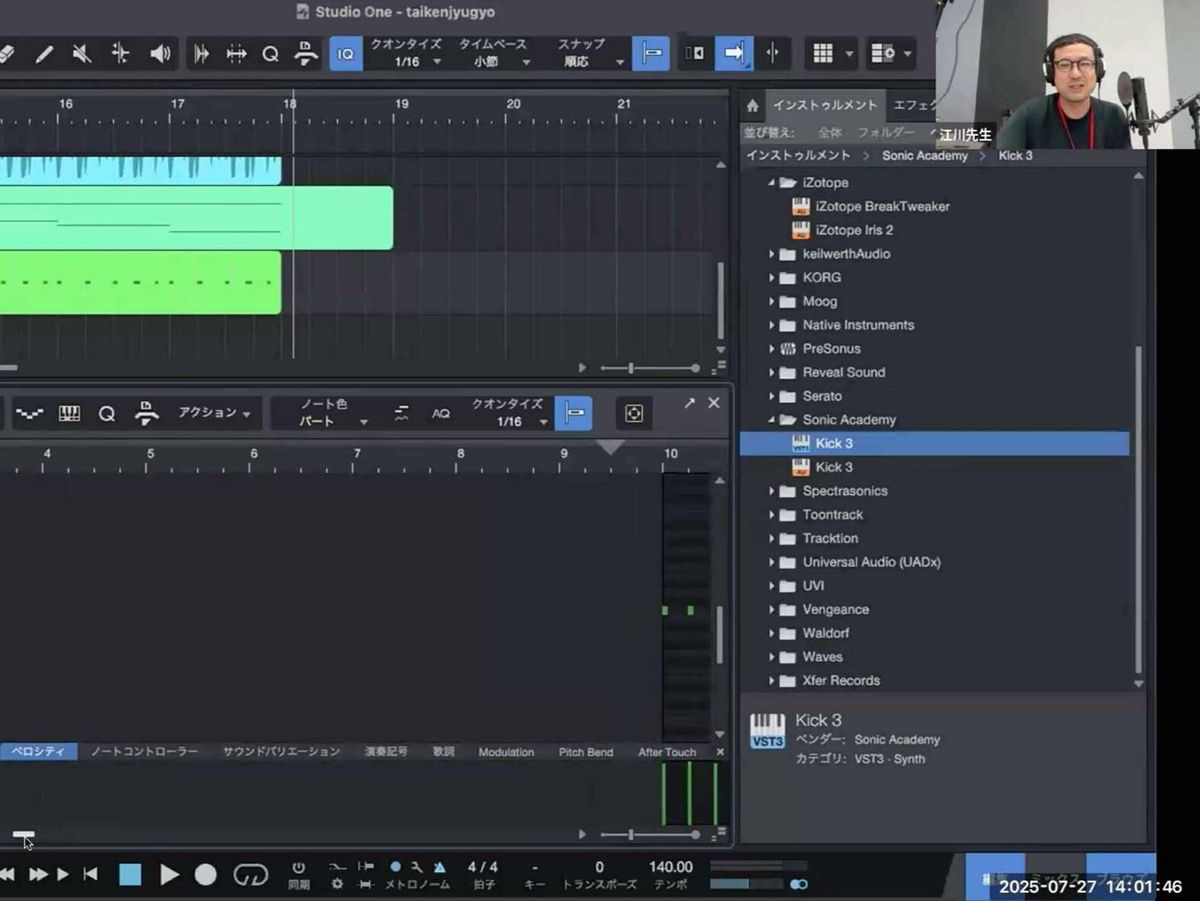The image size is (1200, 901).
Task: Select the Mute tool in toolbar
Action: point(82,54)
